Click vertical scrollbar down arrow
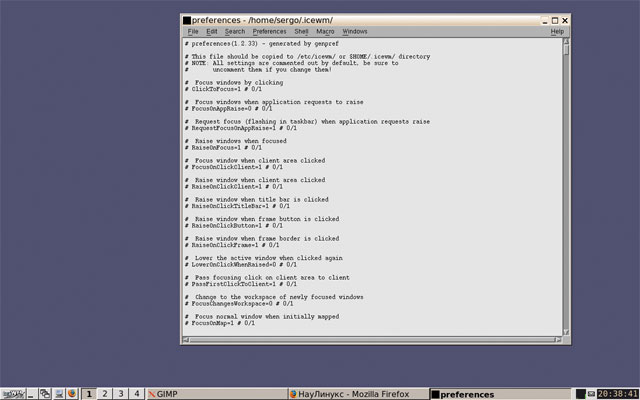This screenshot has height=400, width=640. [x=566, y=332]
